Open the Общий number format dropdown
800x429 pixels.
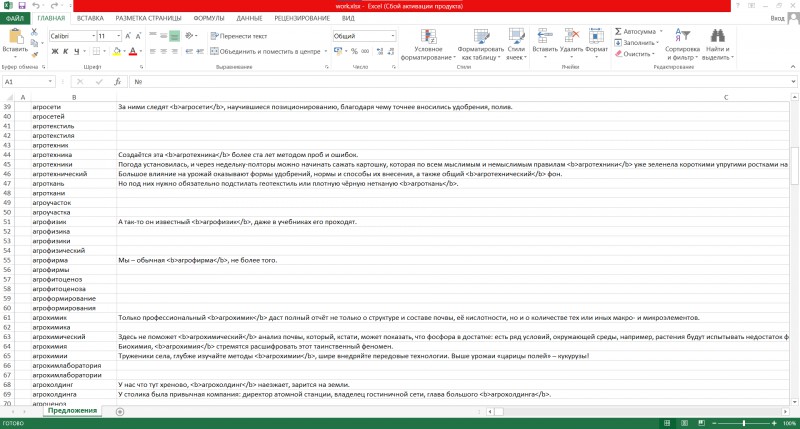pyautogui.click(x=393, y=36)
